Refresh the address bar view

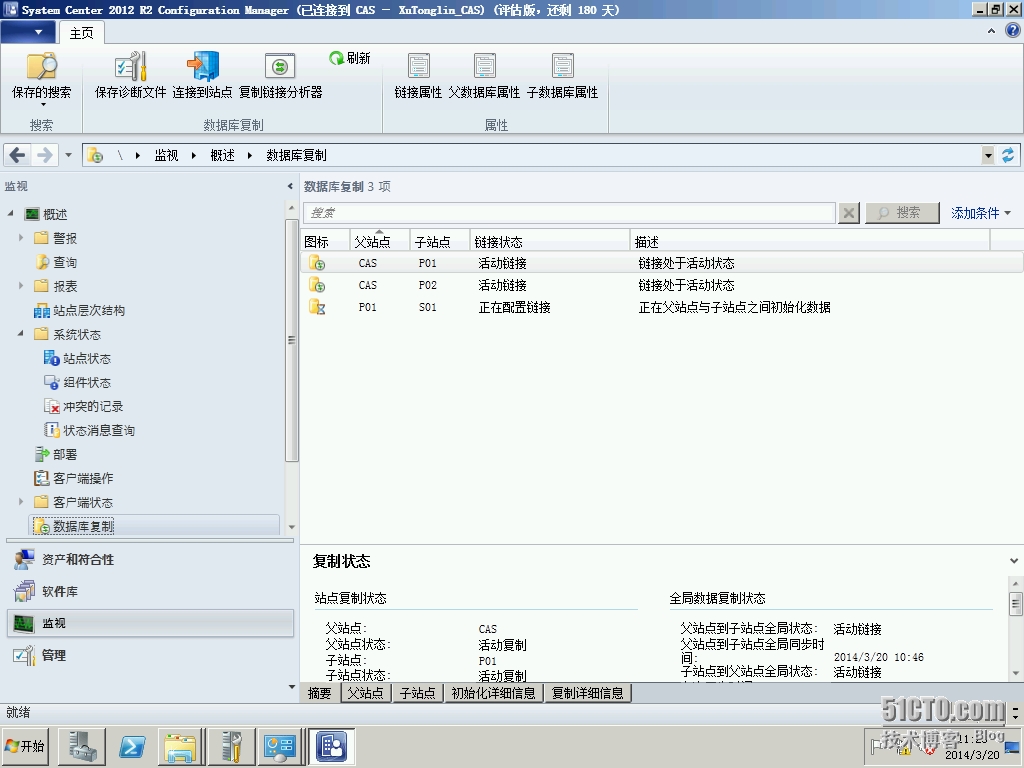[x=1008, y=155]
